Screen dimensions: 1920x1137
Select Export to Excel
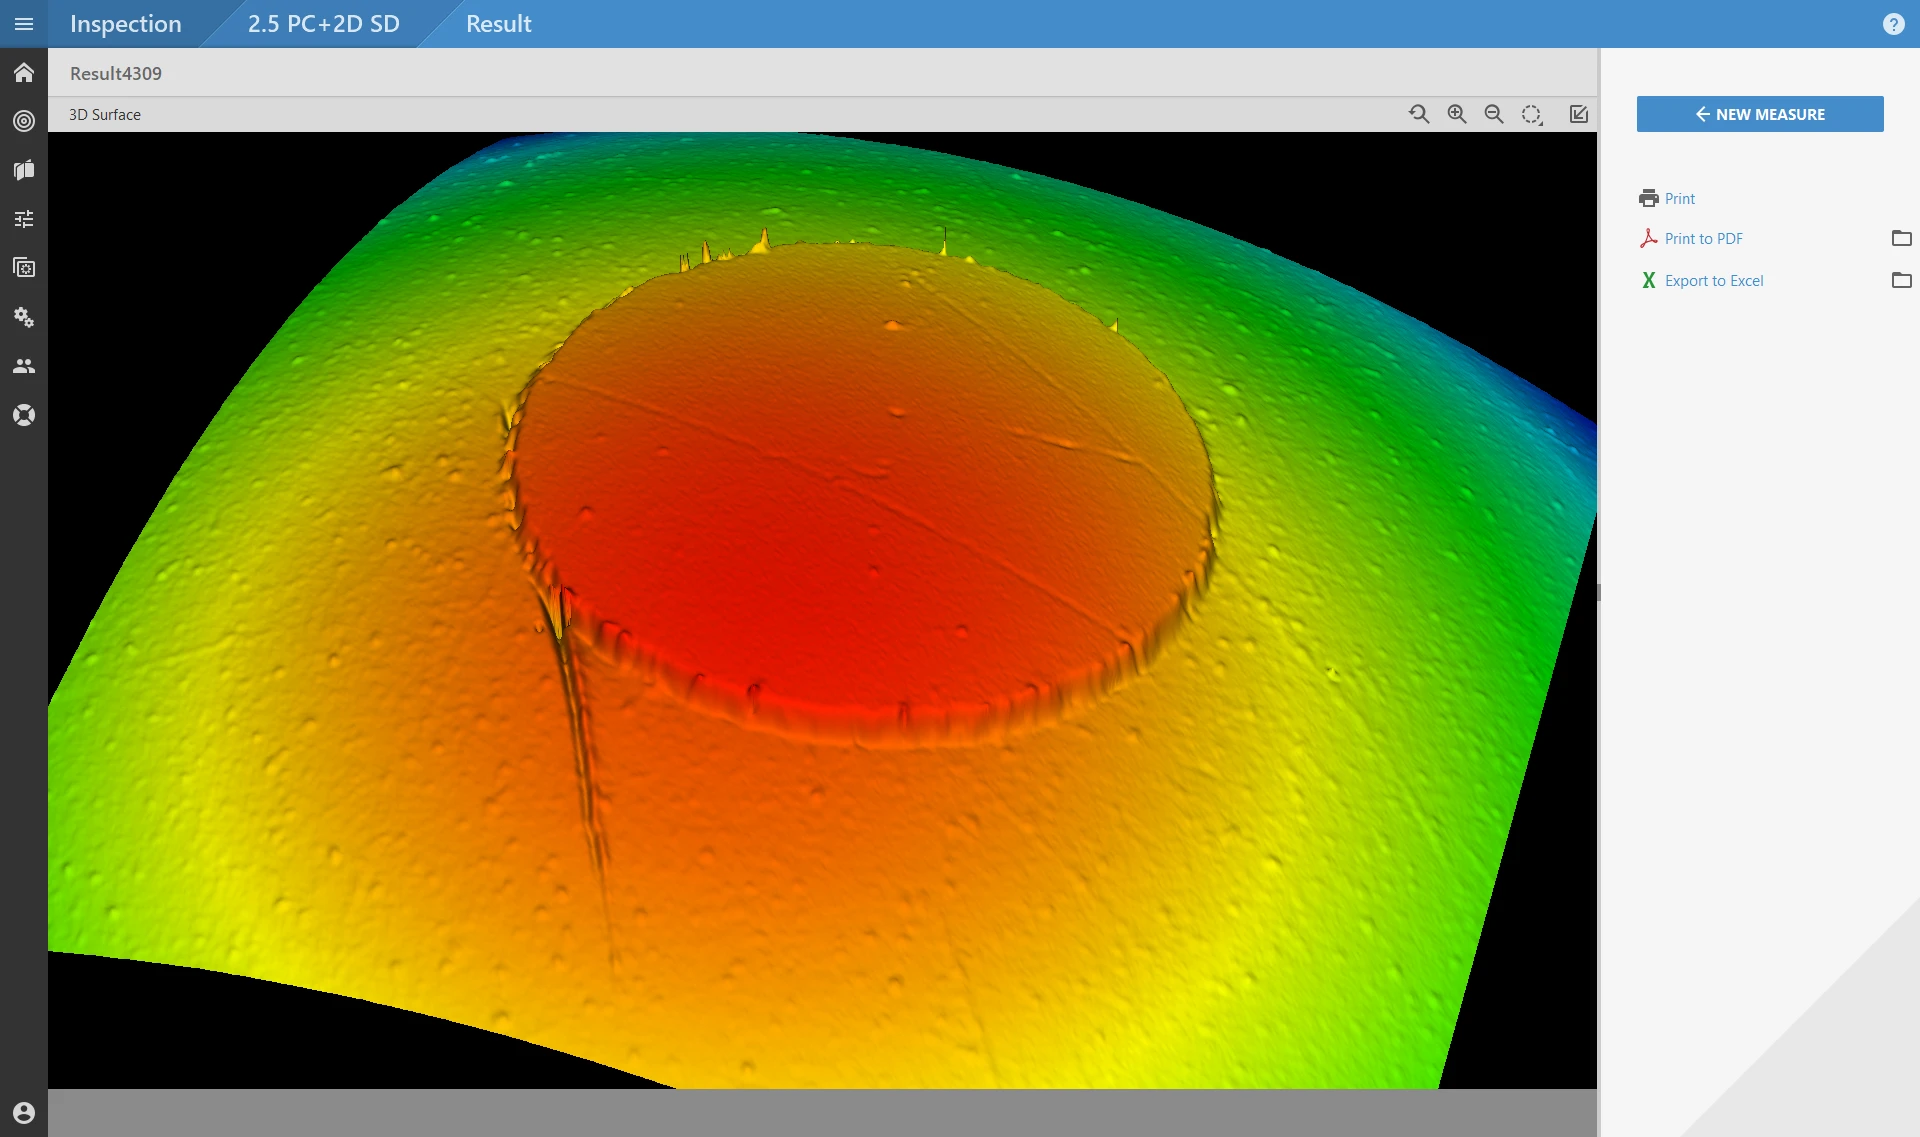[x=1712, y=280]
